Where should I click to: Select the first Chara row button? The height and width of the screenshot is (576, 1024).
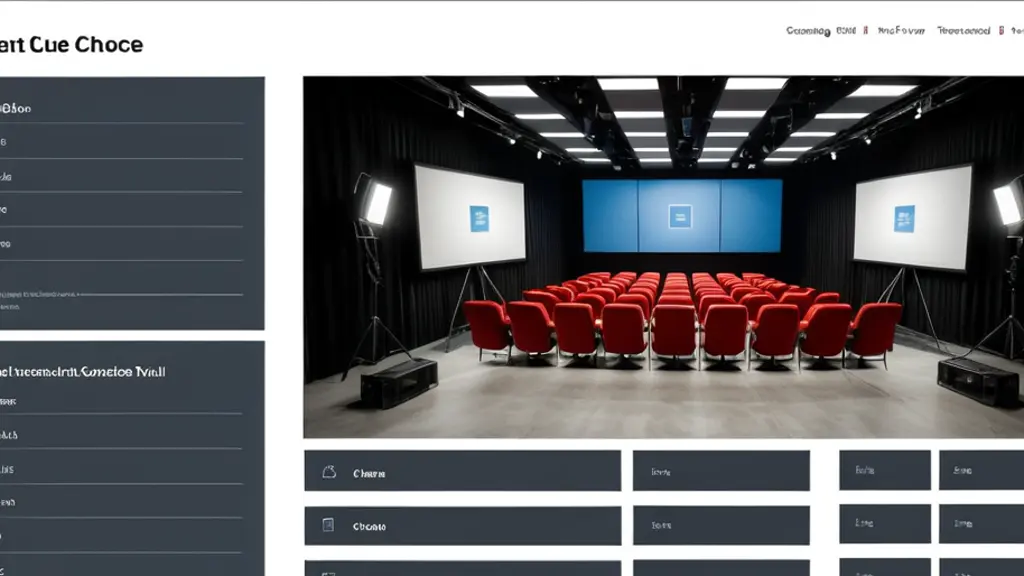[x=462, y=471]
